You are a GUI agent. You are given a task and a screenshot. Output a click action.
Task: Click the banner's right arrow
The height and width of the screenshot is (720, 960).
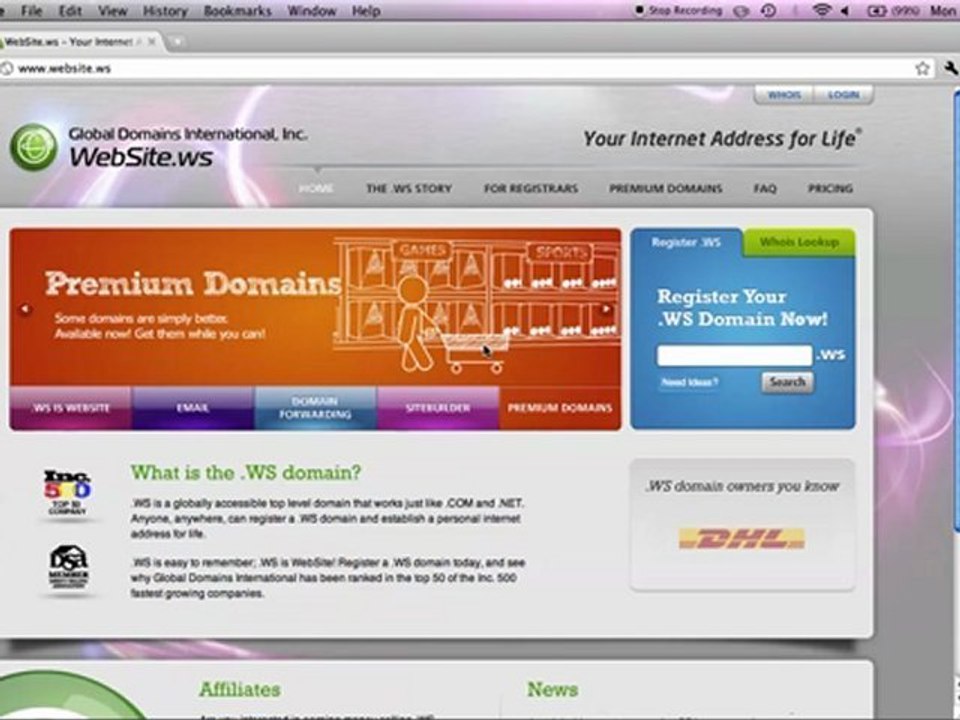pyautogui.click(x=606, y=309)
